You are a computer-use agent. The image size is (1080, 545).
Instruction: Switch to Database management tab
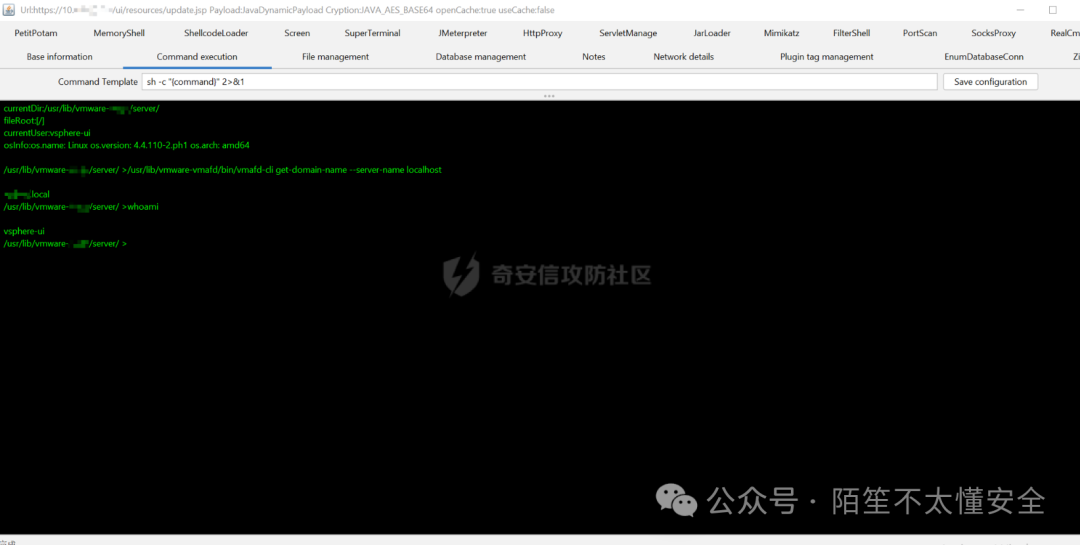tap(481, 57)
